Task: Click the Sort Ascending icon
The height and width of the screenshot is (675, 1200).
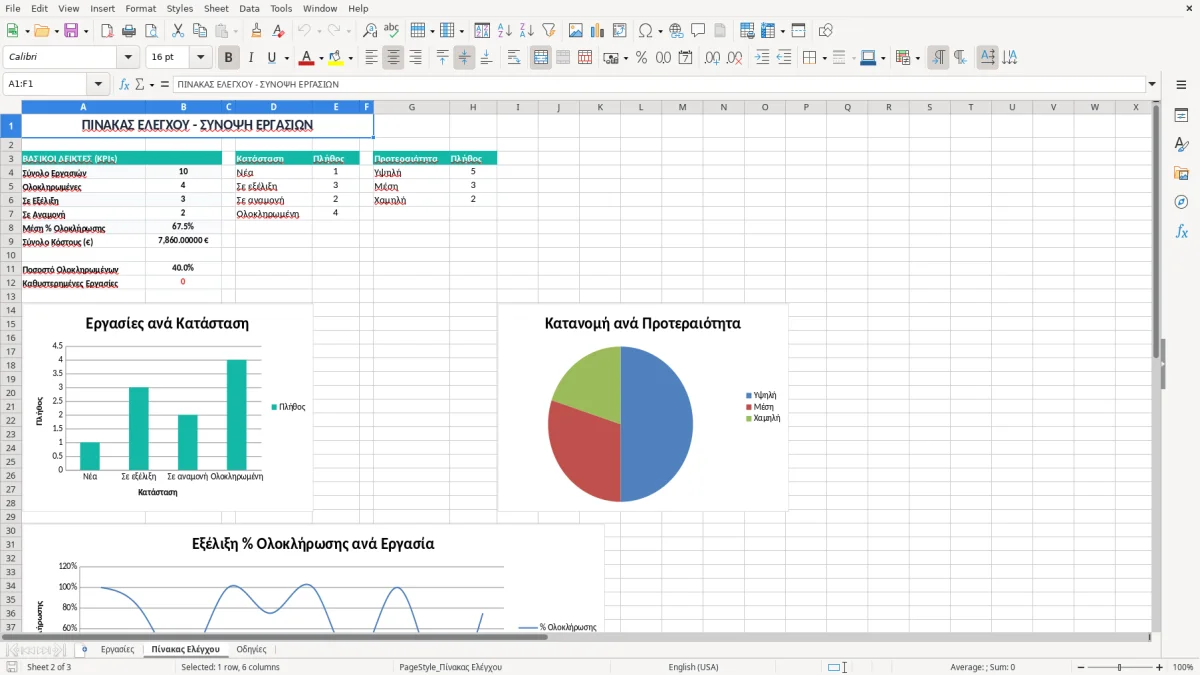Action: [x=504, y=31]
